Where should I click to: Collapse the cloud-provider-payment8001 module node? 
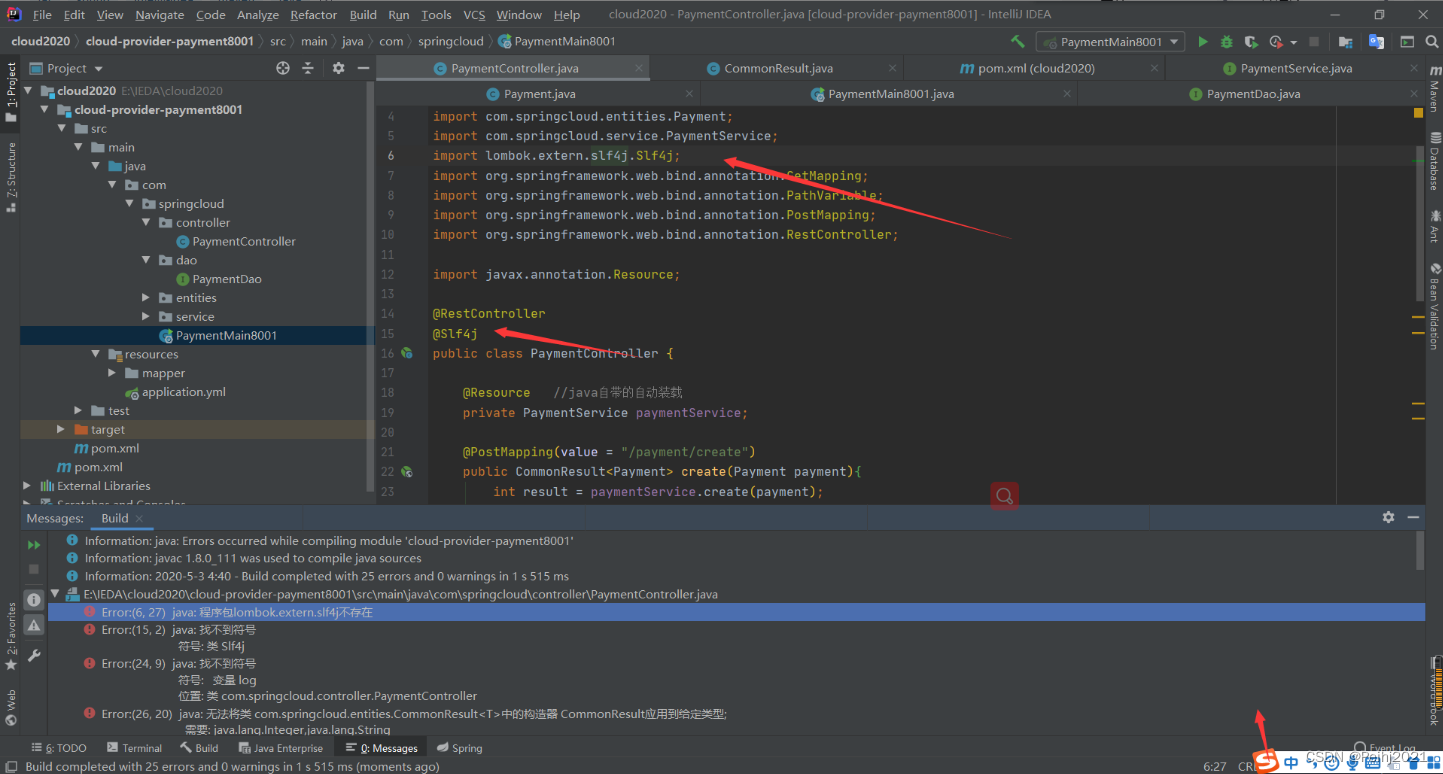coord(46,109)
